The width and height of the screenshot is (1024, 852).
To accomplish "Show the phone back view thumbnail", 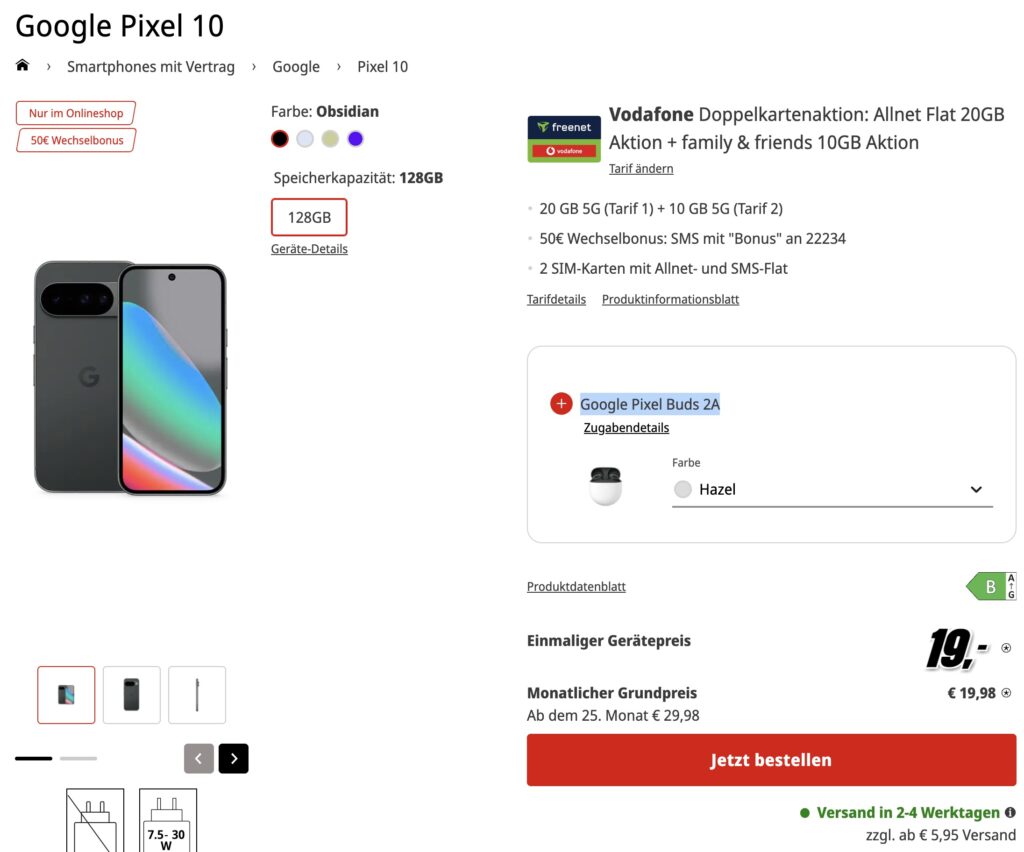I will (131, 695).
